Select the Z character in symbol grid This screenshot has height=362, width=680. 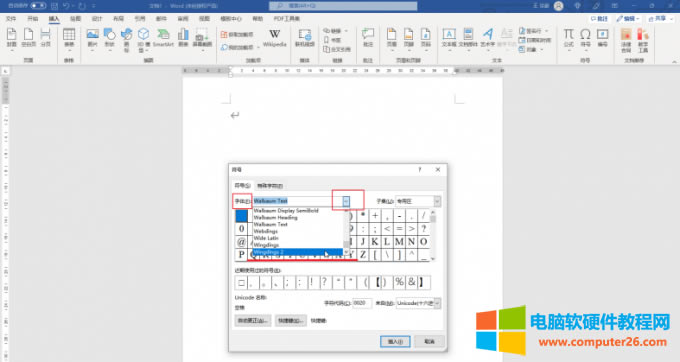pyautogui.click(x=363, y=254)
